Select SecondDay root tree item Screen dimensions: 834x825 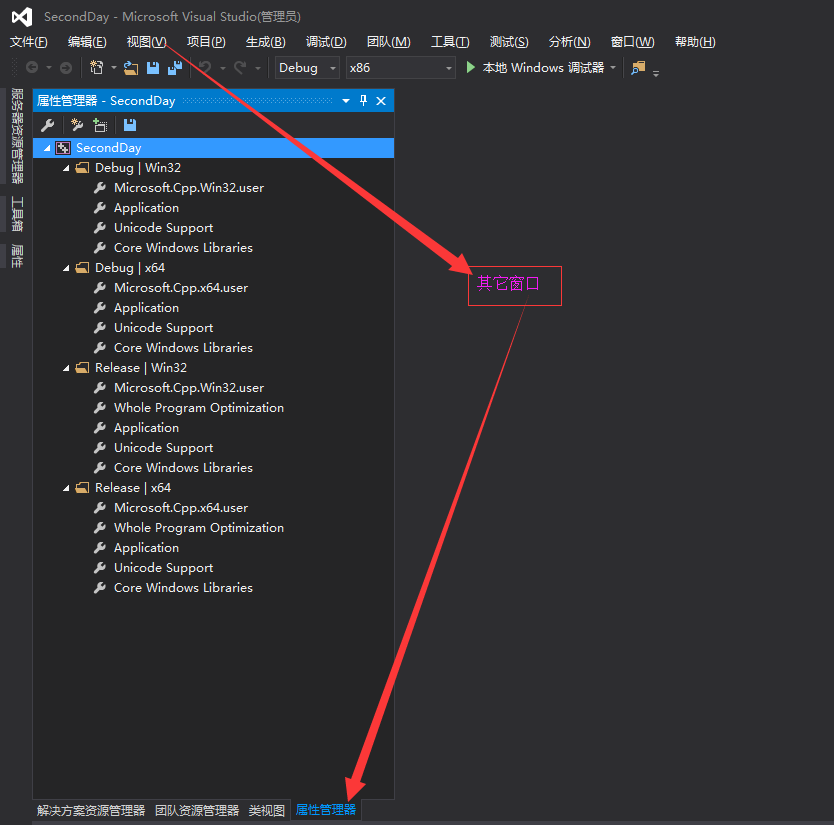point(213,148)
